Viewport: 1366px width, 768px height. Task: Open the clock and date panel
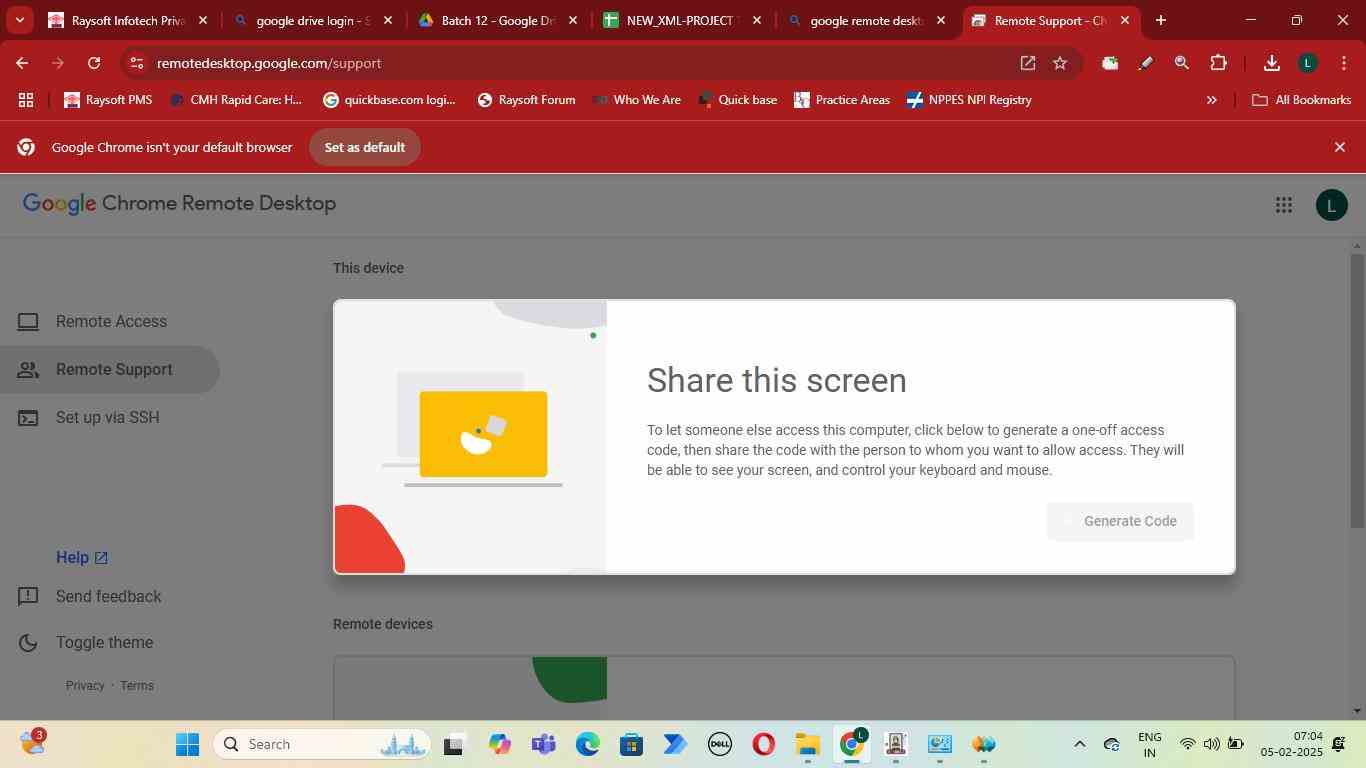(1292, 744)
